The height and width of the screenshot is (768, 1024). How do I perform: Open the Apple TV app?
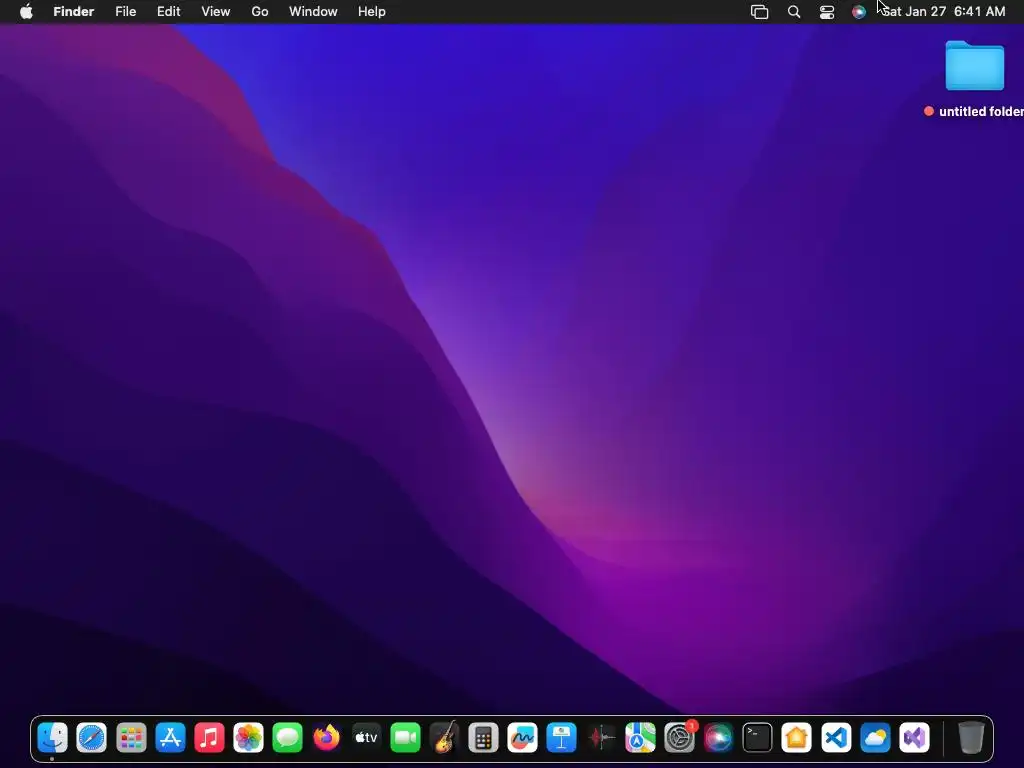[x=366, y=738]
